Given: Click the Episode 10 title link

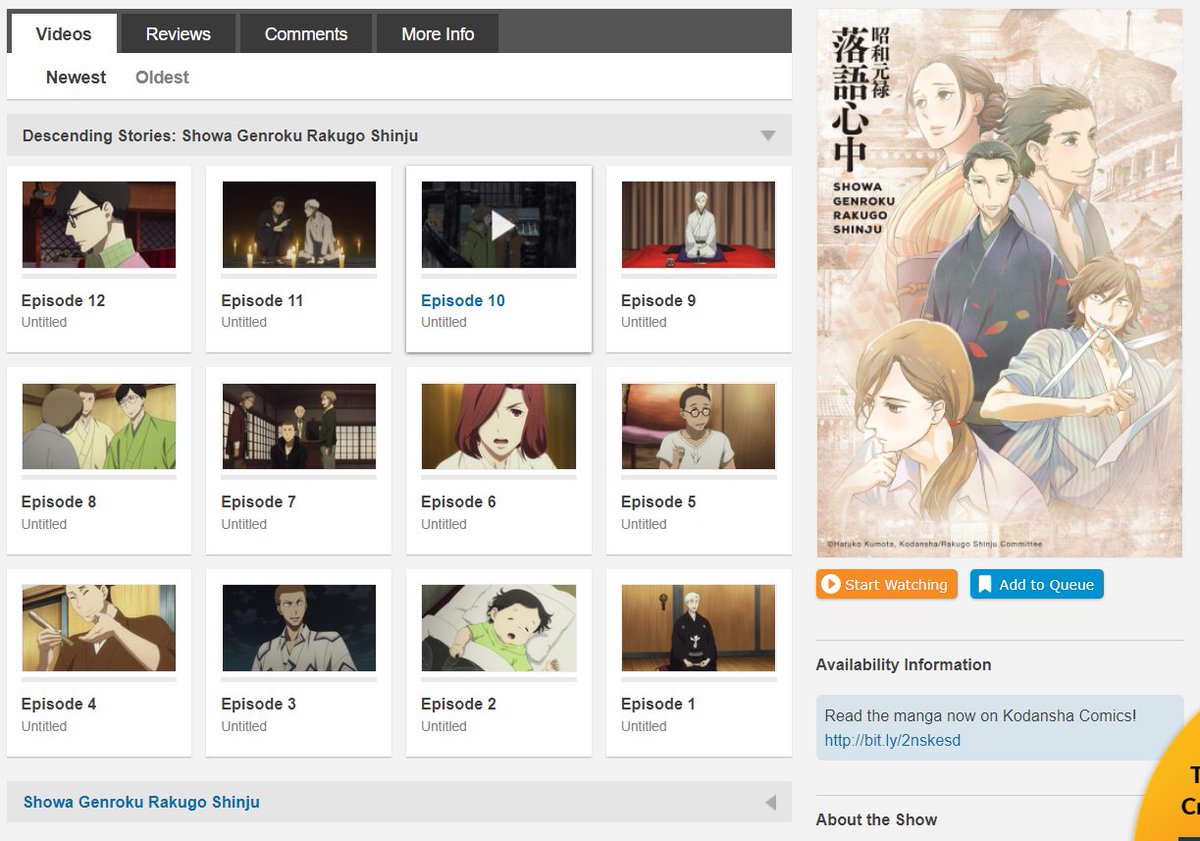Looking at the screenshot, I should (463, 300).
